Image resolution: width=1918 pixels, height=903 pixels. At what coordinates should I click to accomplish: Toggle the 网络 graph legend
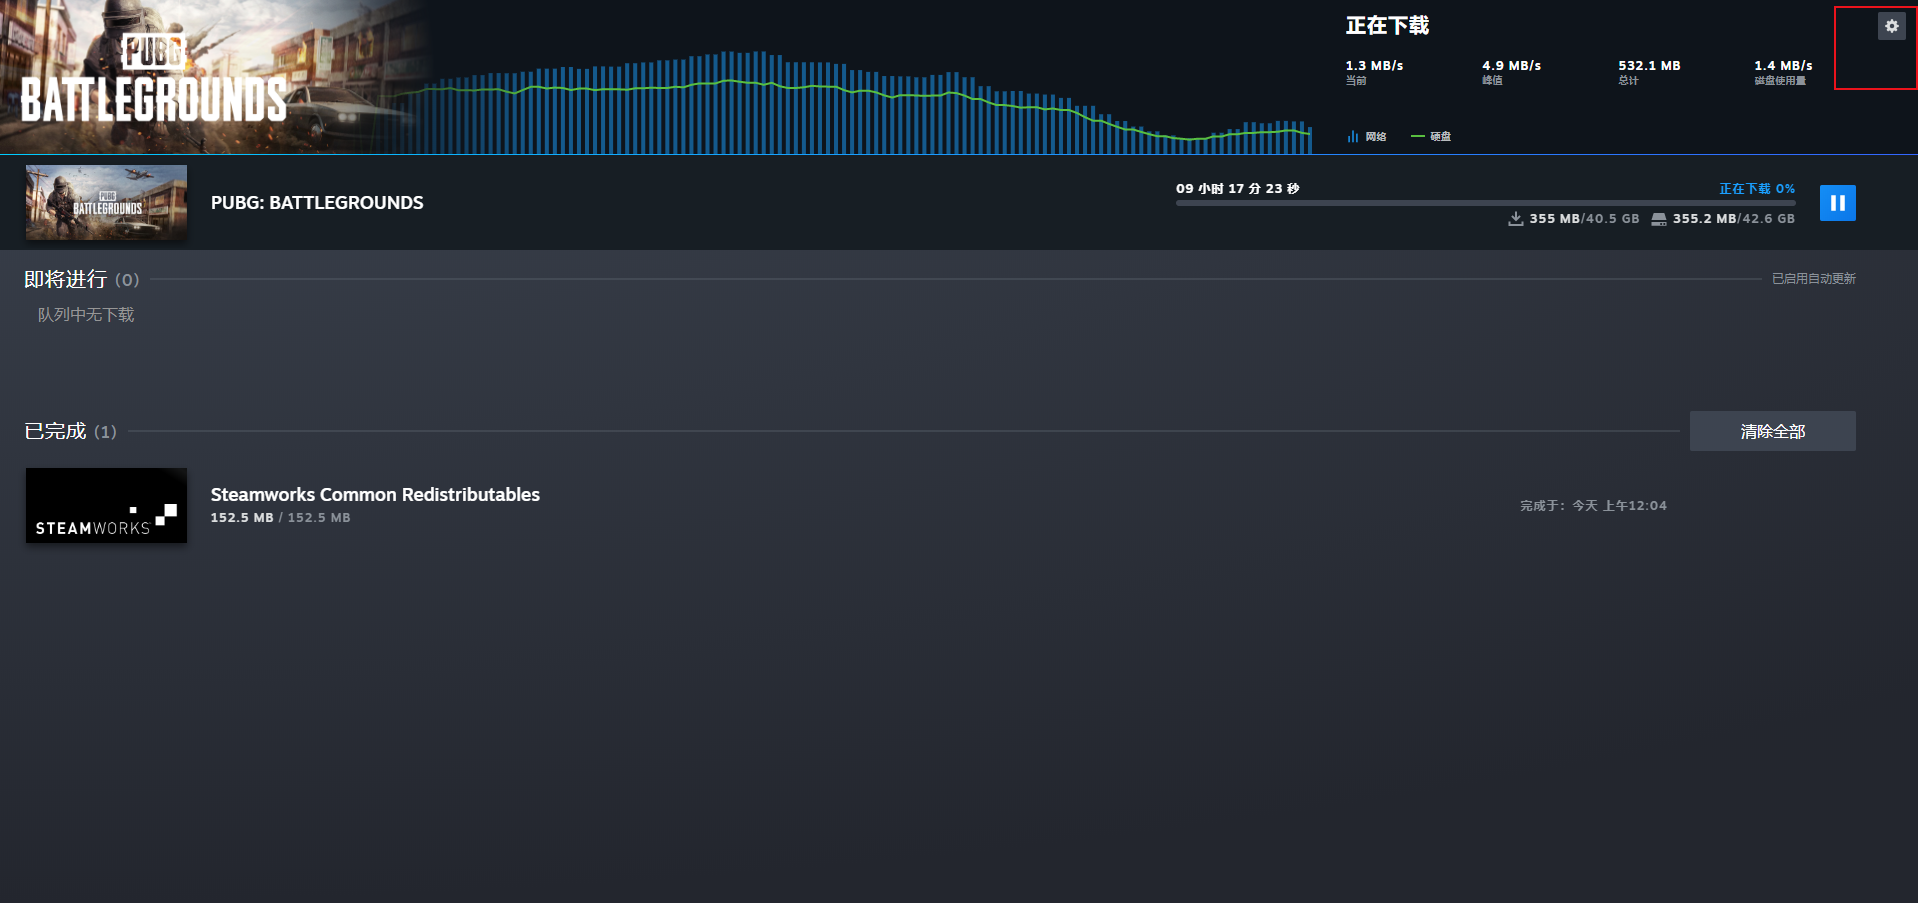[1367, 137]
